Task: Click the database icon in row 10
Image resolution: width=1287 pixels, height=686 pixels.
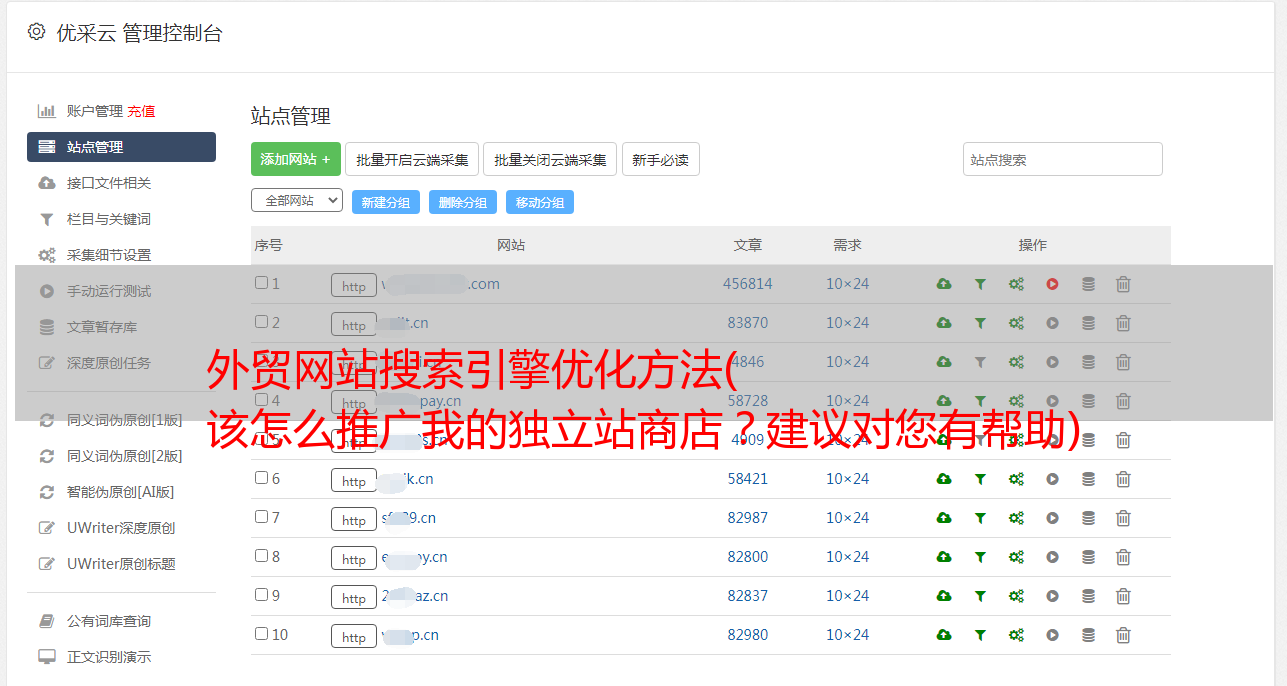Action: 1088,635
